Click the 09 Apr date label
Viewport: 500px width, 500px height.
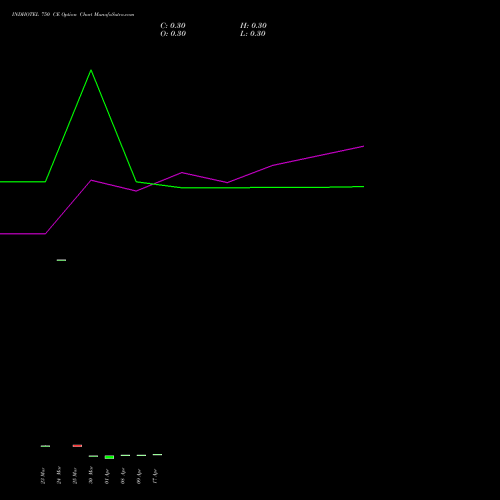pos(139,476)
